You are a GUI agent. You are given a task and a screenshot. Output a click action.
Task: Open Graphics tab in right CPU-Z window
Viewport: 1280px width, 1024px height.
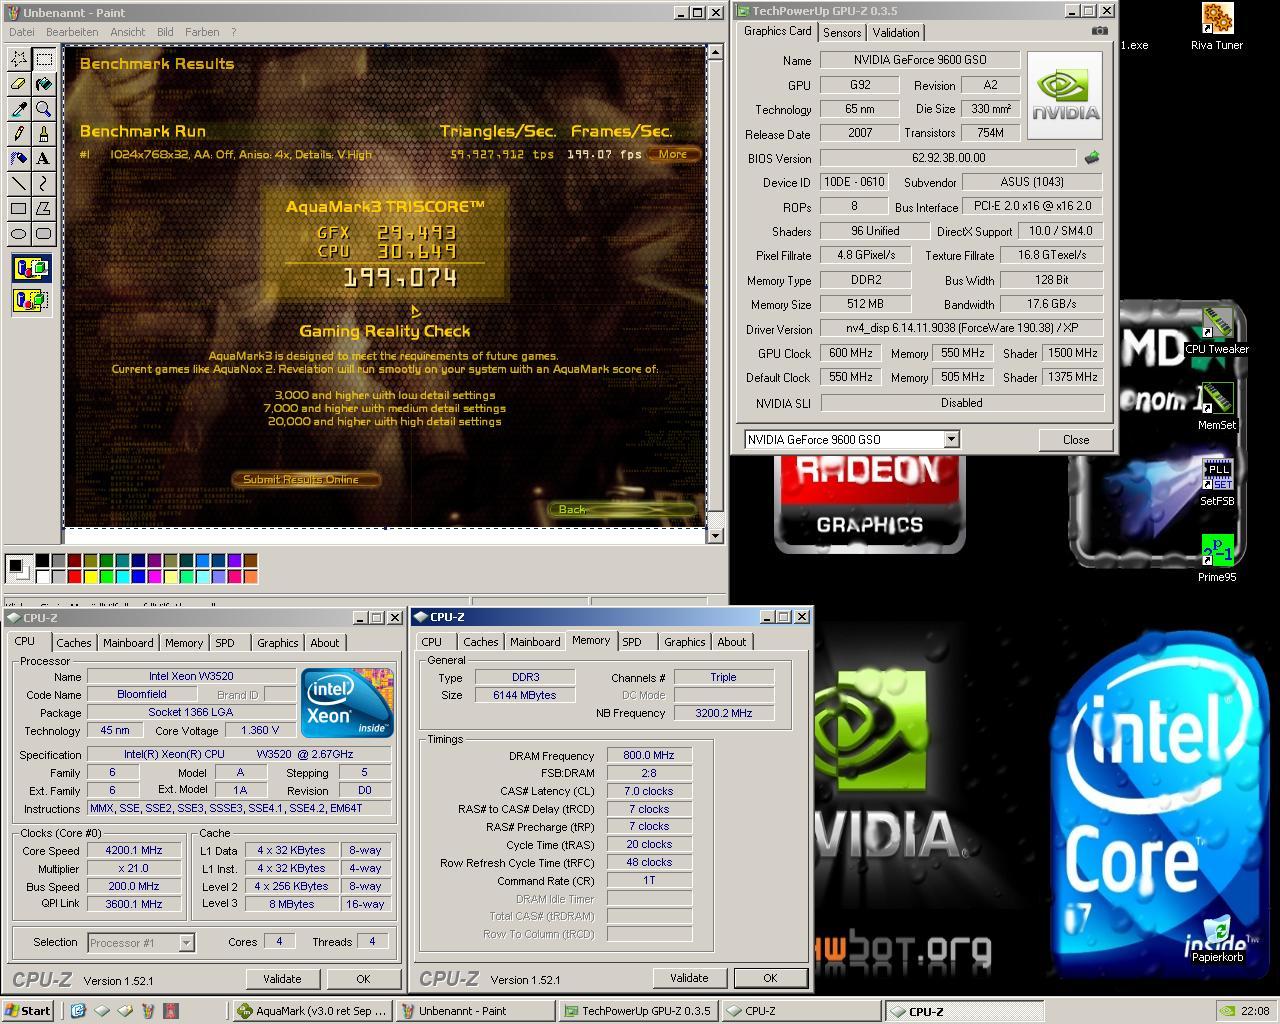[x=685, y=642]
